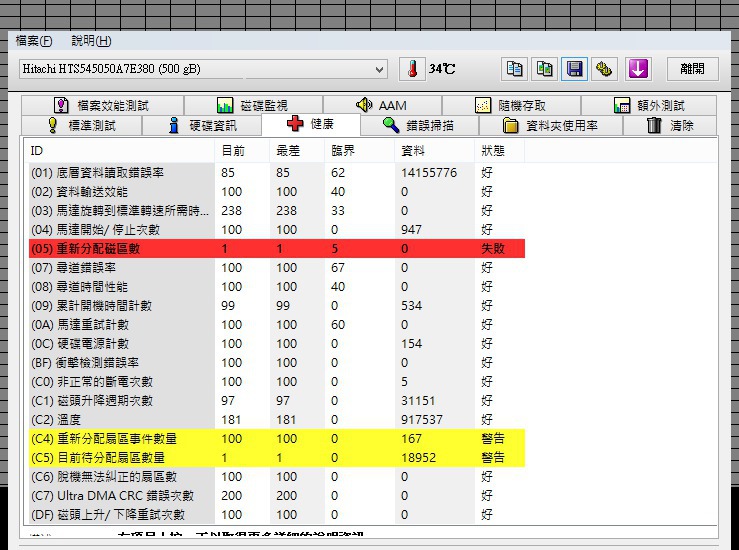Switch to the 標準測試 tab
The height and width of the screenshot is (550, 739).
click(x=82, y=125)
